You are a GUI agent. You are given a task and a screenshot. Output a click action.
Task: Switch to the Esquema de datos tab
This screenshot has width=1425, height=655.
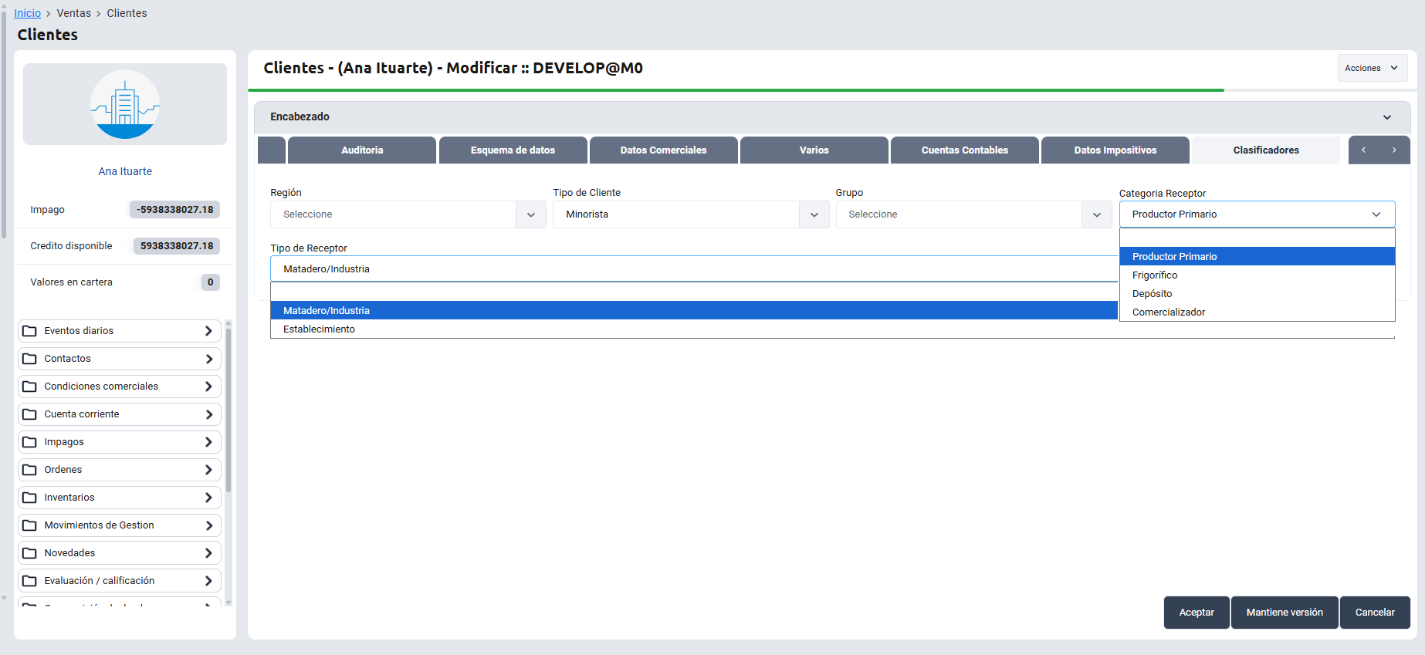coord(513,150)
